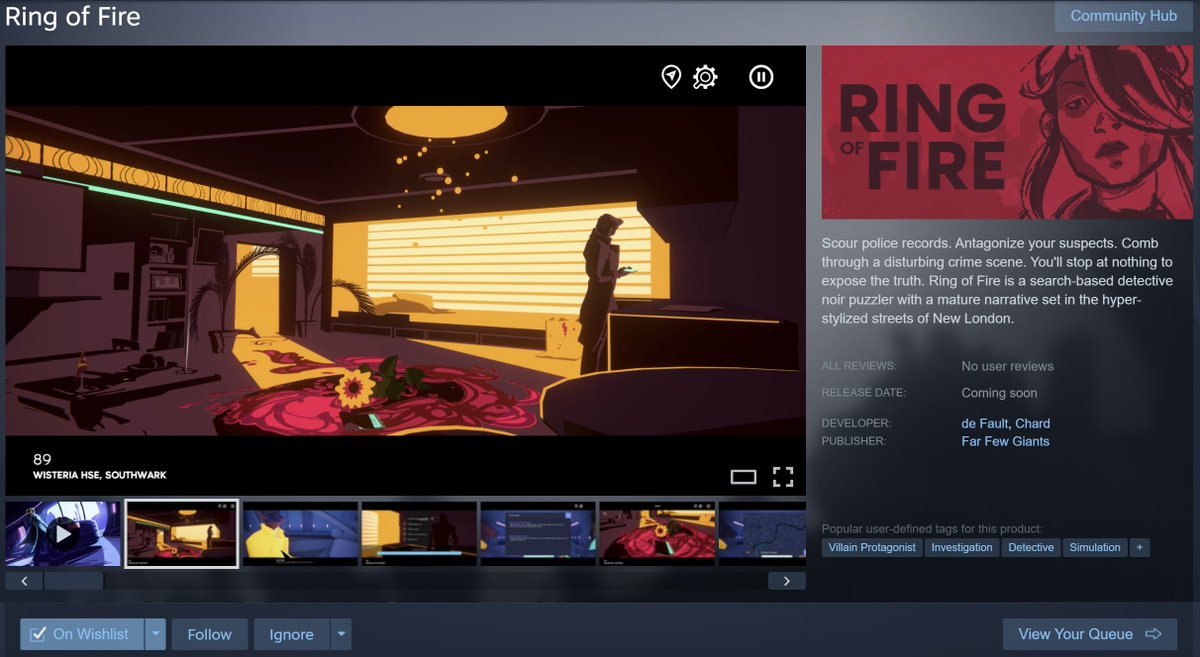Play the trailer video thumbnail

pyautogui.click(x=63, y=534)
